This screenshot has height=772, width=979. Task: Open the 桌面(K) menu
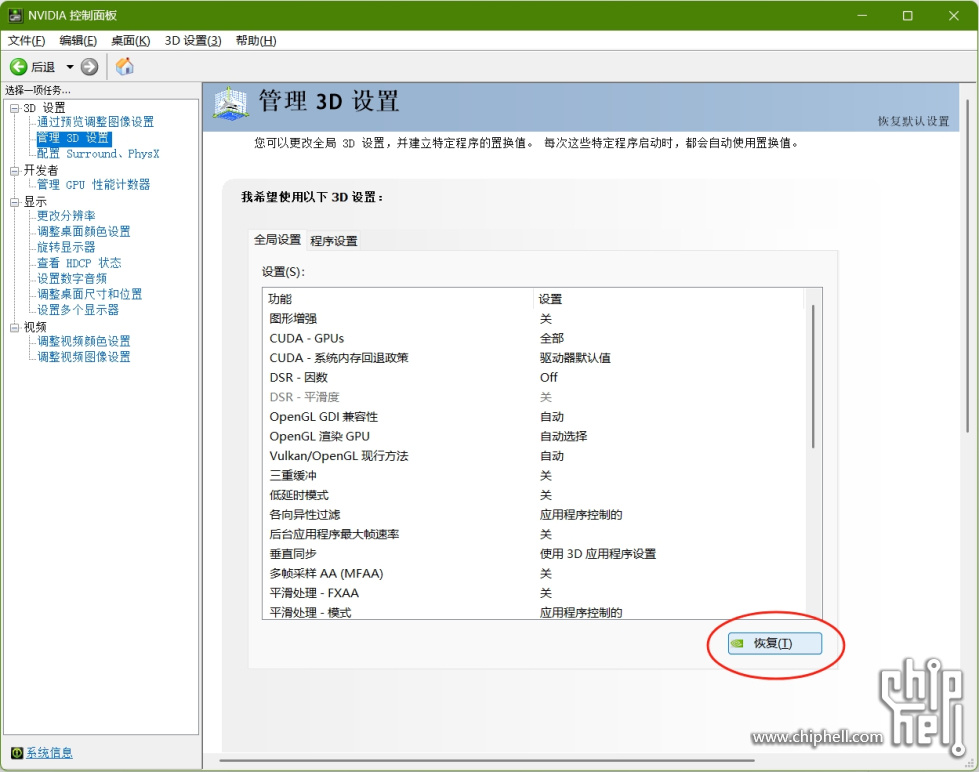130,41
